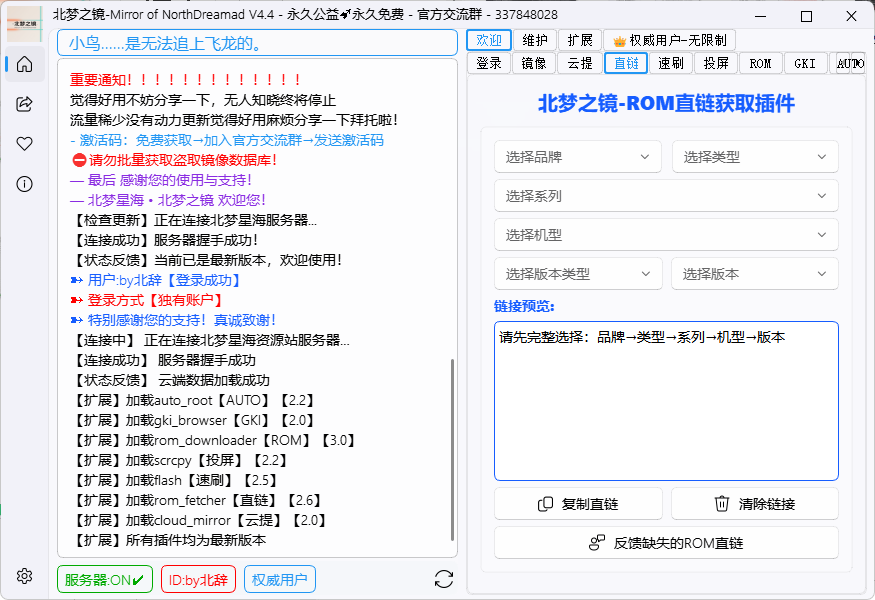The height and width of the screenshot is (600, 875).
Task: Open the GKI tab
Action: [805, 63]
